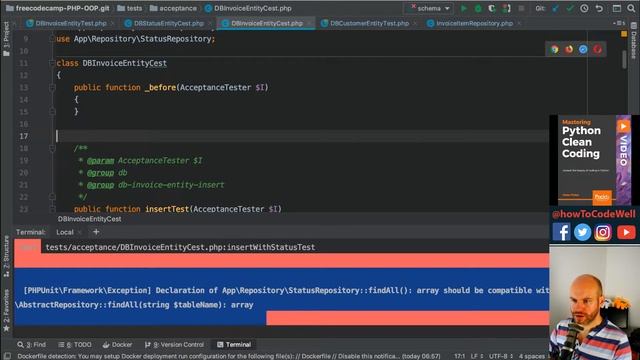Click the grey stop process icon
This screenshot has height=360, width=640.
[521, 8]
